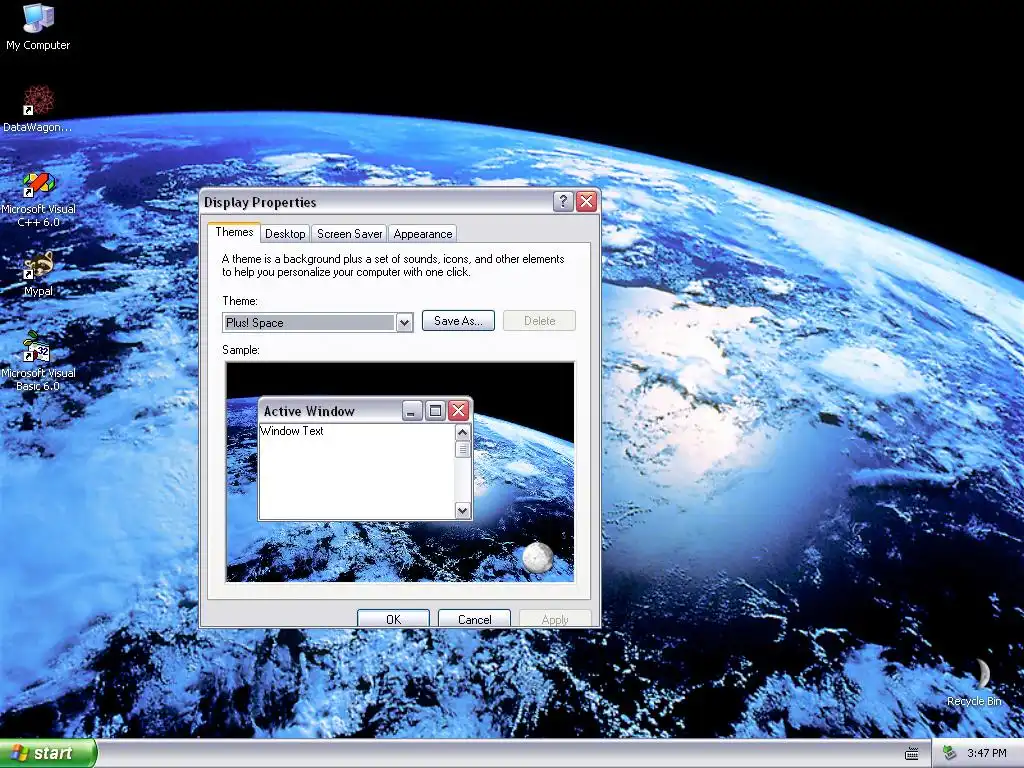Image resolution: width=1024 pixels, height=768 pixels.
Task: Select the DataWagon desktop shortcut
Action: coord(38,108)
